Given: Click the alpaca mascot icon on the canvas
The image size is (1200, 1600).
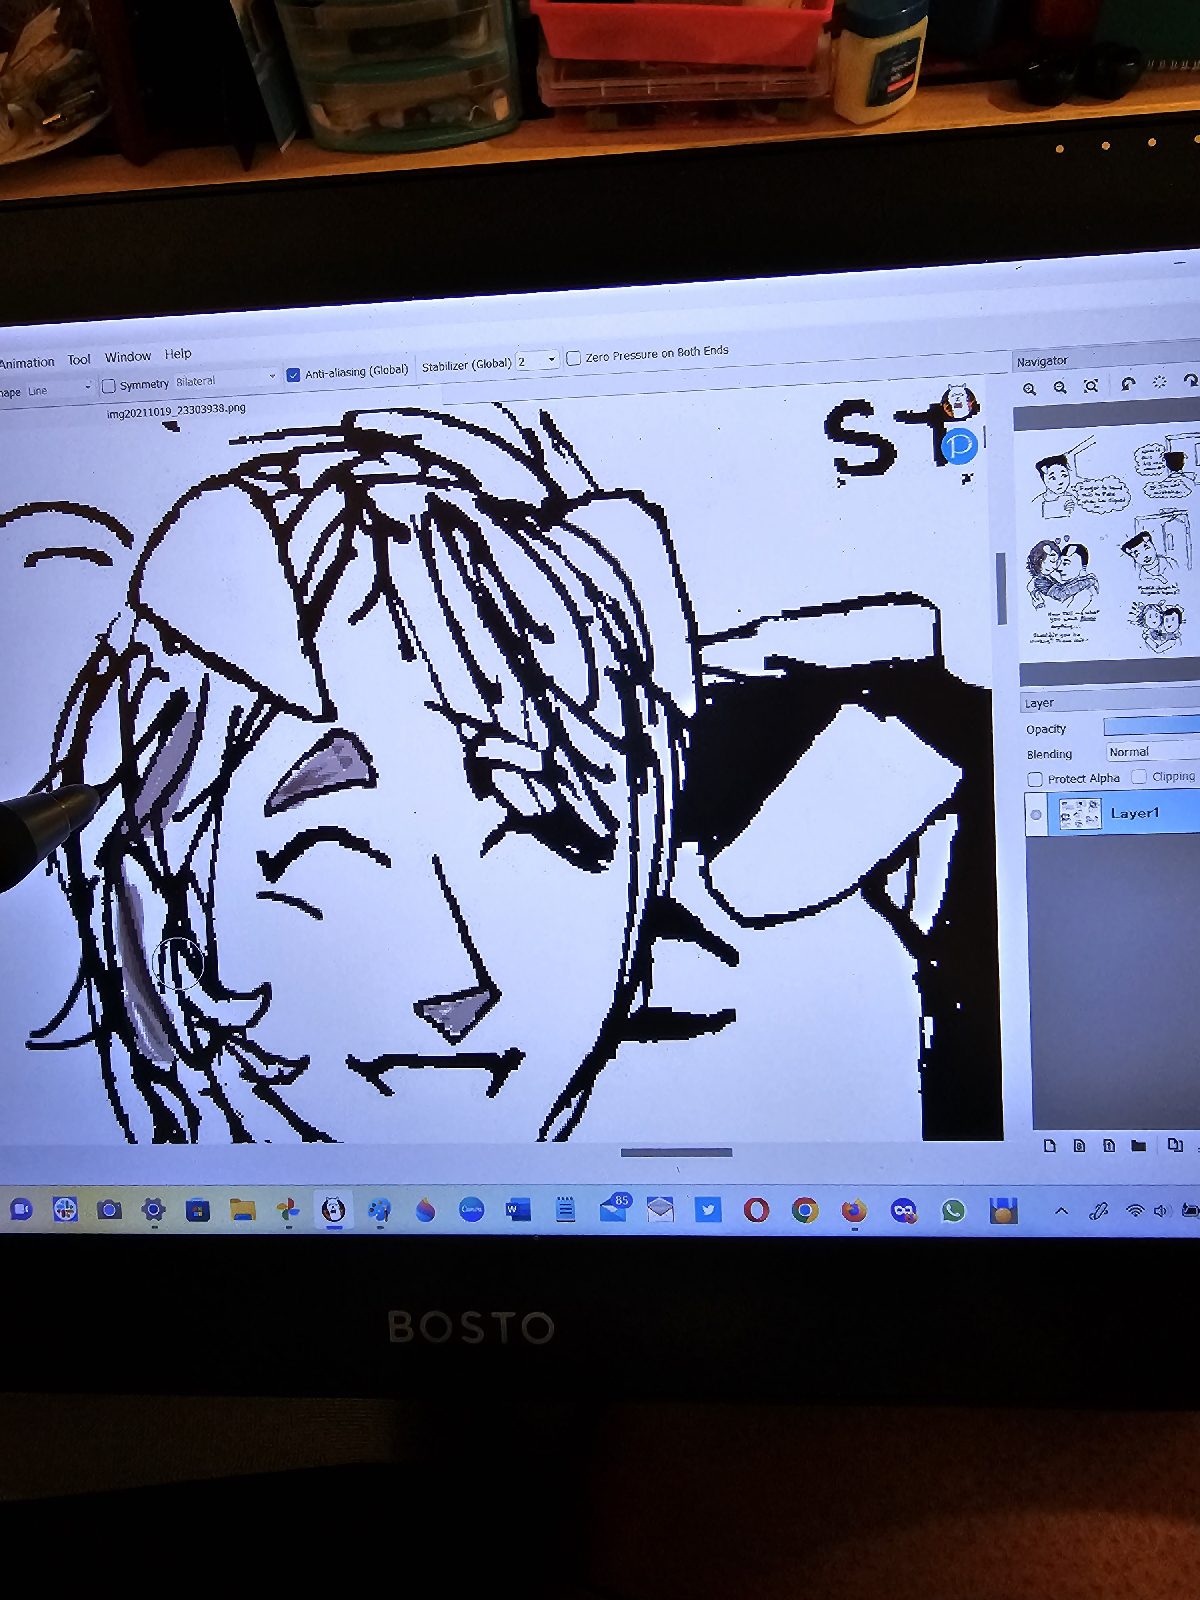Looking at the screenshot, I should pos(960,400).
